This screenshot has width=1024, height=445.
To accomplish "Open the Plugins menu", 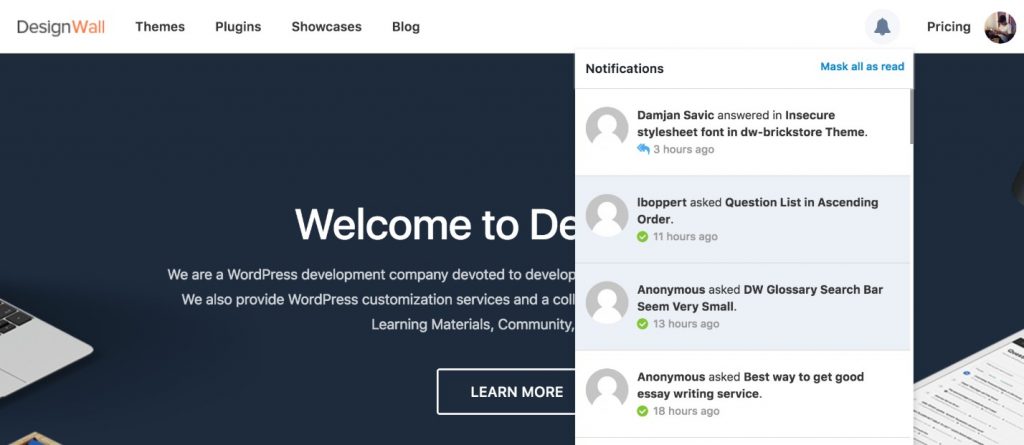I will click(x=238, y=27).
